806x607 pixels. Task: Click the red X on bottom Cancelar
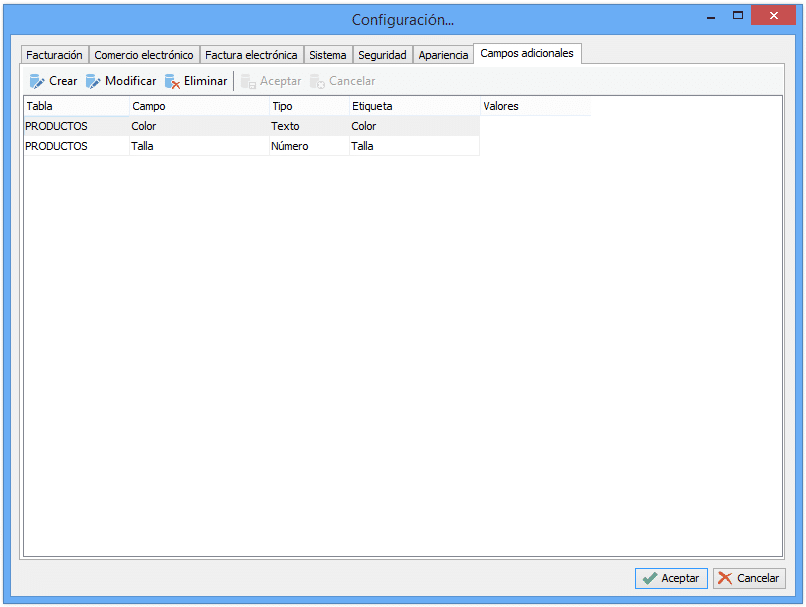[x=725, y=578]
